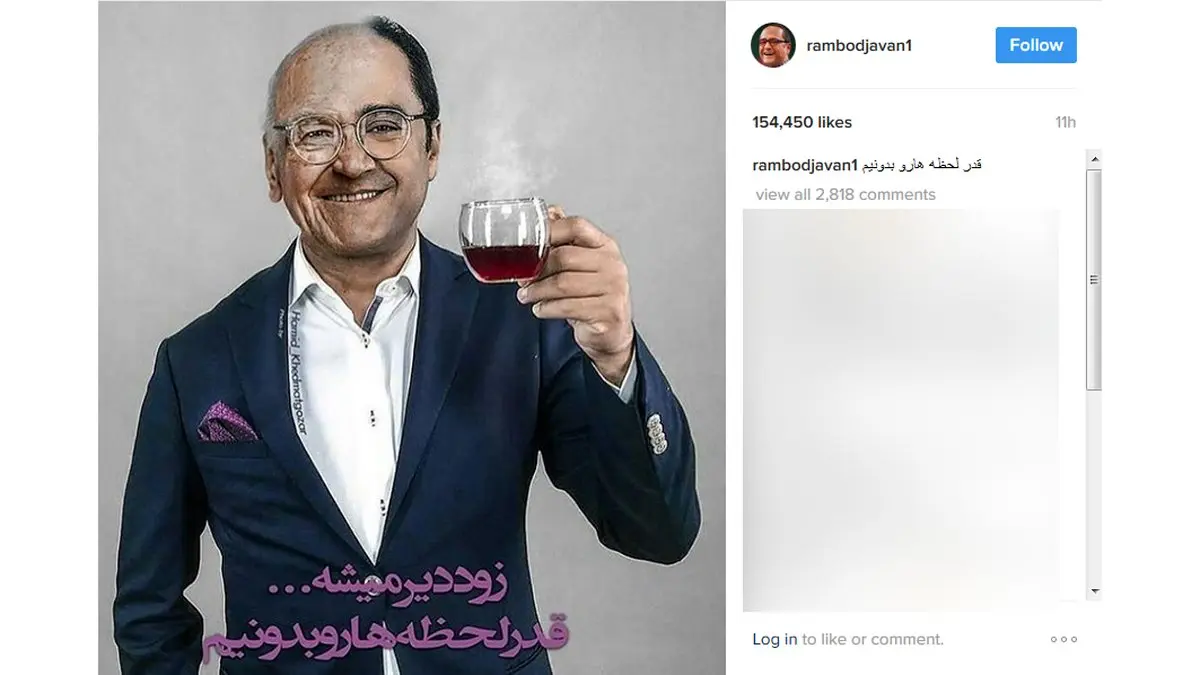Click the comments scrollbar down arrow
The image size is (1200, 675).
[1094, 591]
